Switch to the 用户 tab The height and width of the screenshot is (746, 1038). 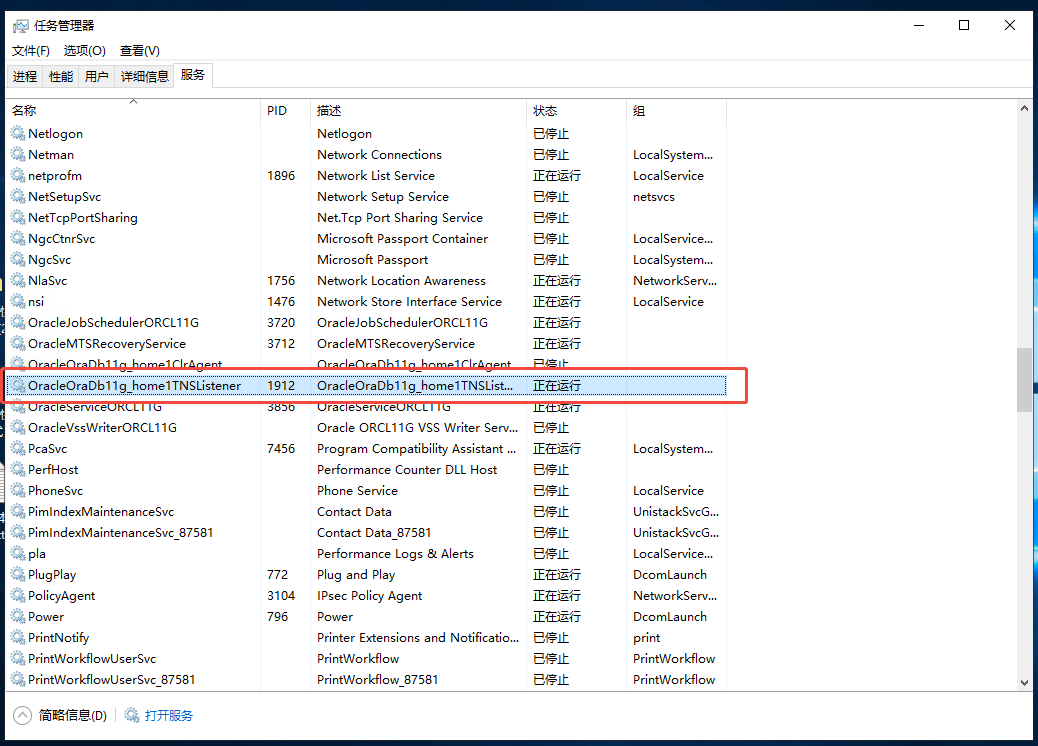(x=97, y=76)
